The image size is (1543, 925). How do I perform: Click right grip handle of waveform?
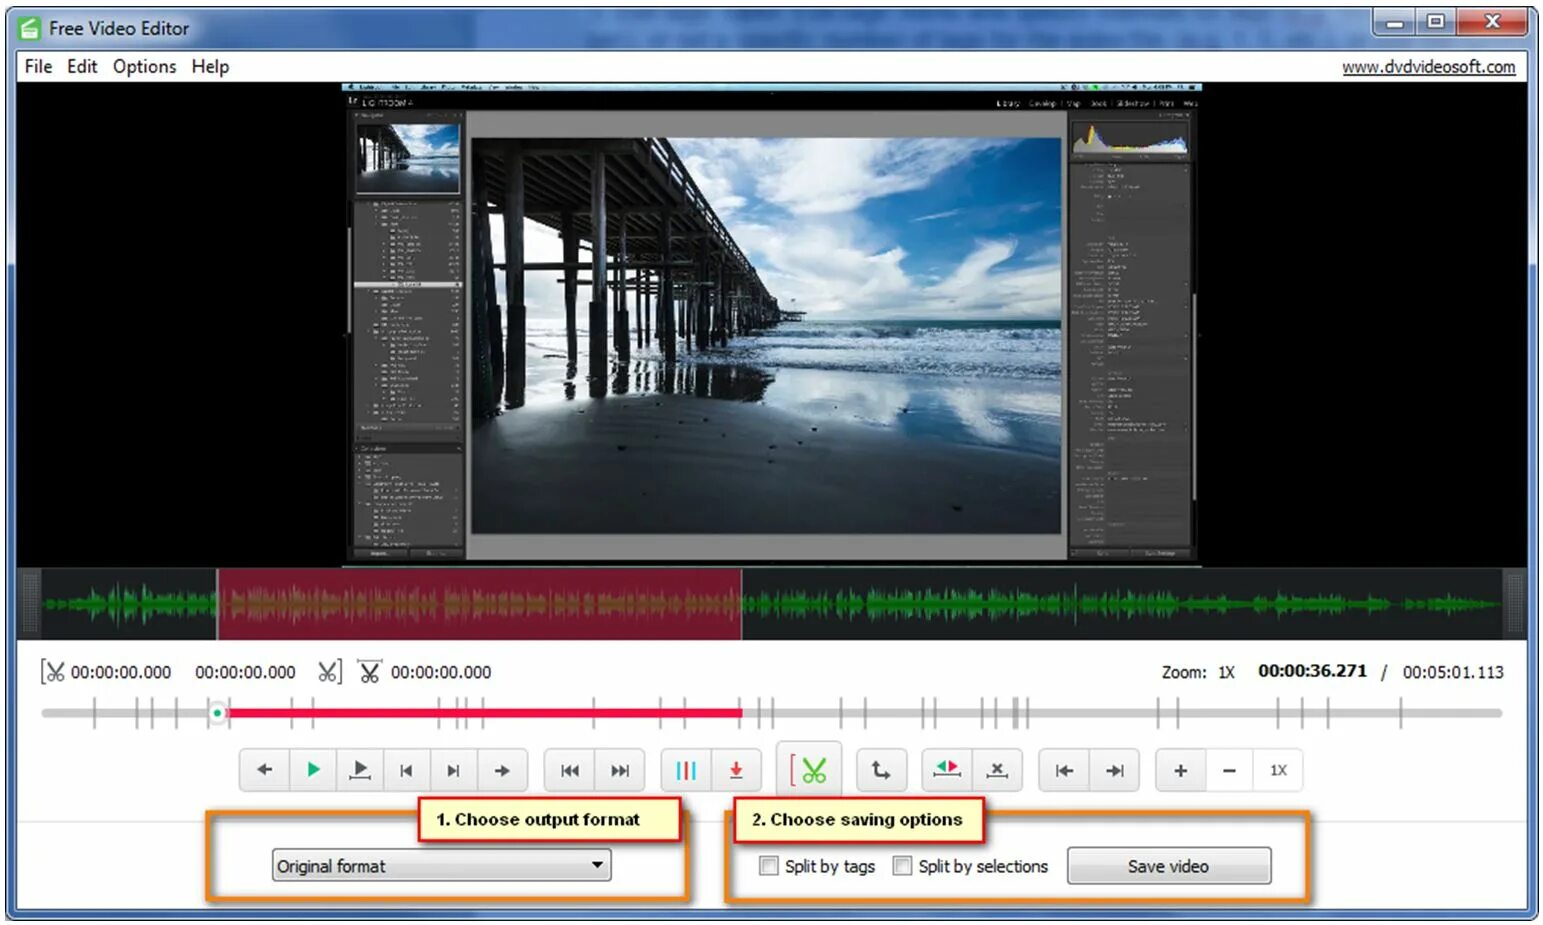coord(1514,604)
